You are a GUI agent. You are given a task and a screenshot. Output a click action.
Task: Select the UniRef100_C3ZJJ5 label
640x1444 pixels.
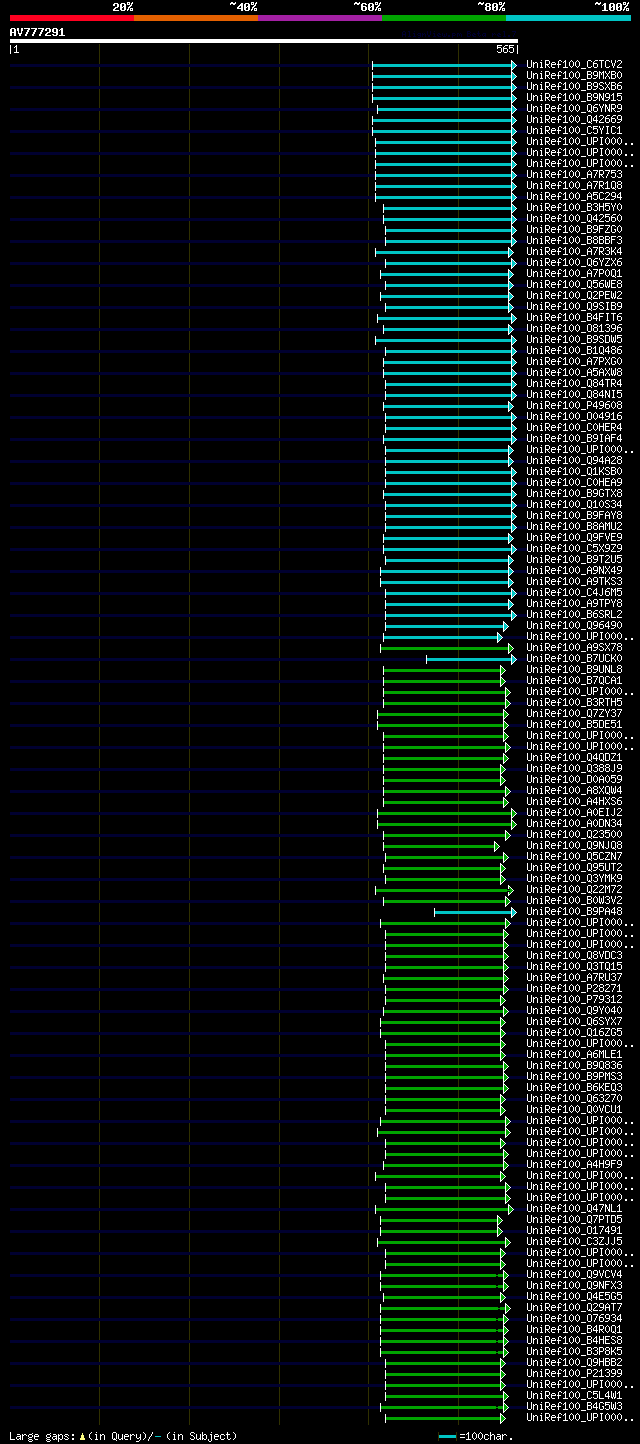(x=574, y=1241)
